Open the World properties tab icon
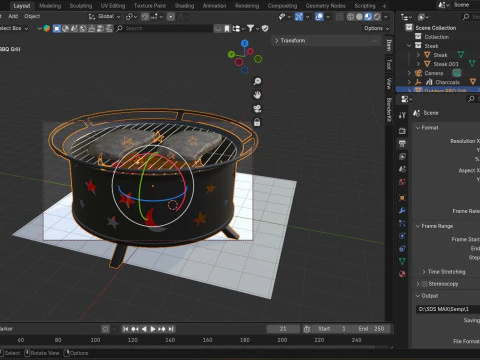Screen dimensions: 480x360 pos(402,182)
